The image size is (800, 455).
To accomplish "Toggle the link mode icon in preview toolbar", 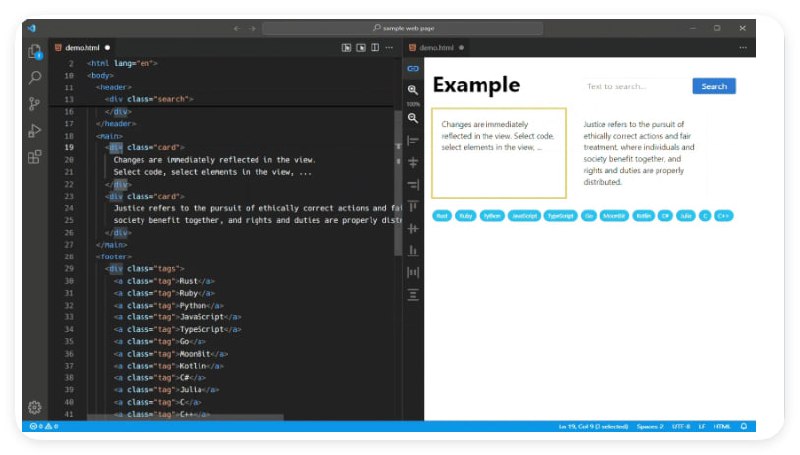I will tap(412, 68).
